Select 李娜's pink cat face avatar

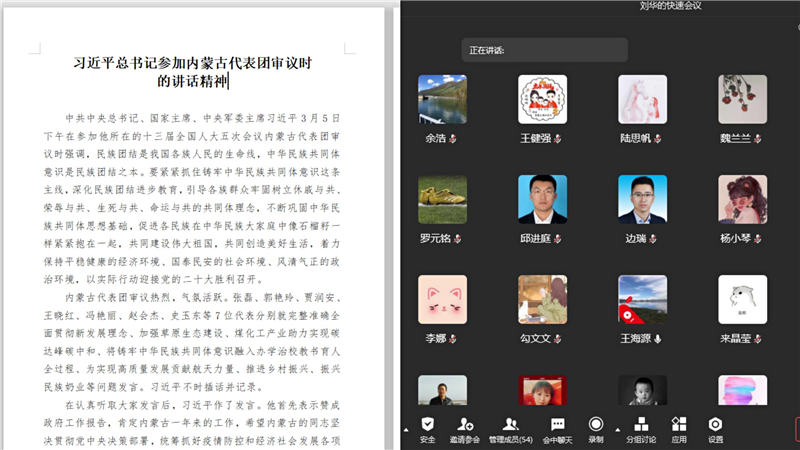442,299
